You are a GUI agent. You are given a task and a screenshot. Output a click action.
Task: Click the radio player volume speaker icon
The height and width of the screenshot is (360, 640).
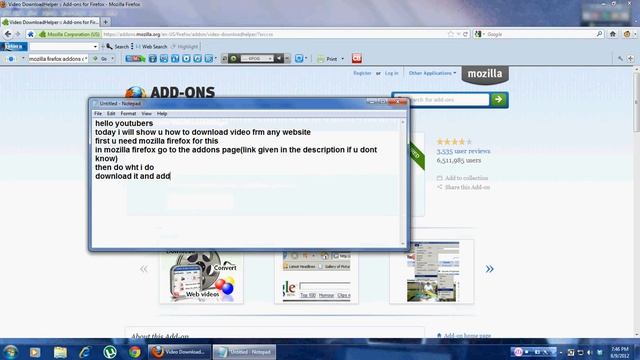279,59
